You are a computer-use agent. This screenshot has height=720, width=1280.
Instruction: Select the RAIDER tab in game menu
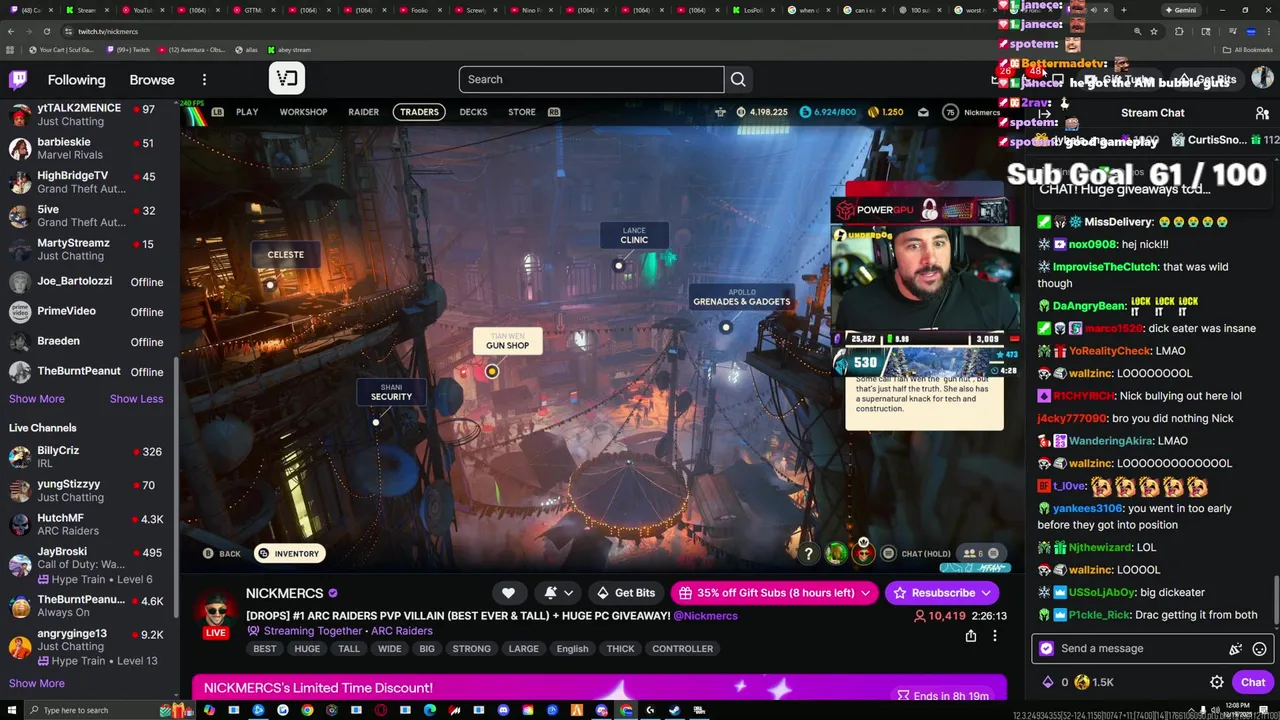point(363,112)
